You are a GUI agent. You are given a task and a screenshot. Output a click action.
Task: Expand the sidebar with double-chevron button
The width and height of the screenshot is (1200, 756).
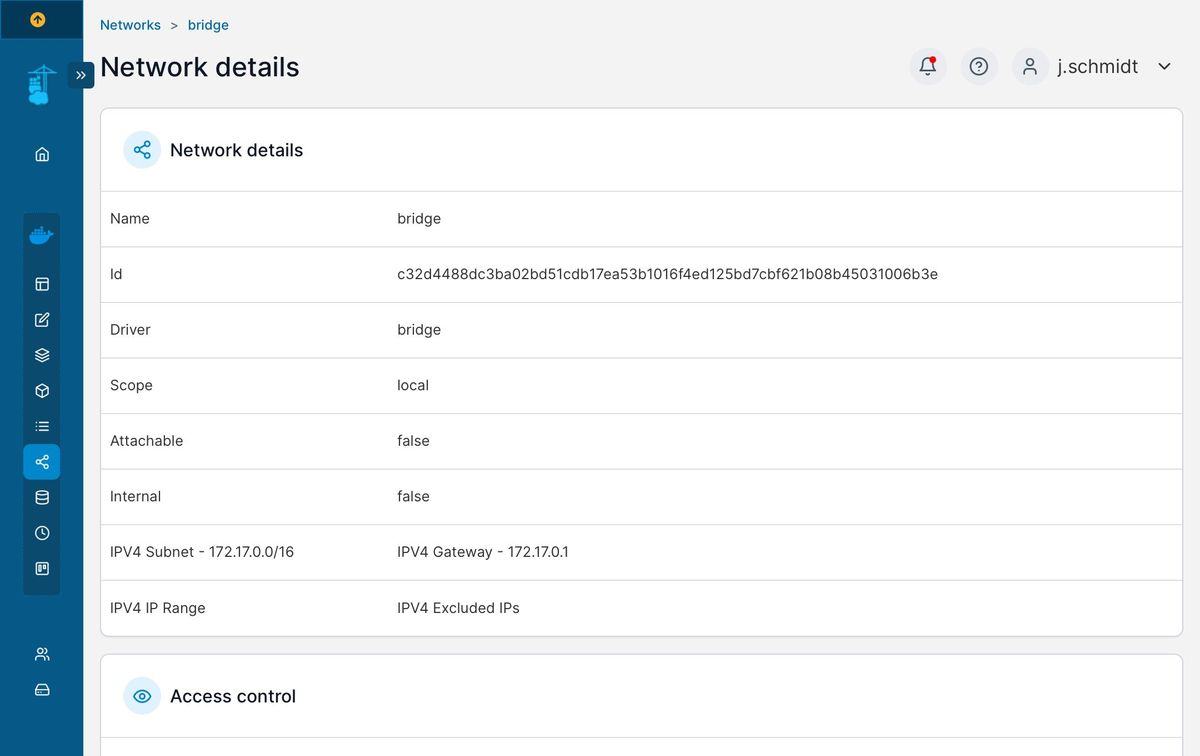click(81, 75)
